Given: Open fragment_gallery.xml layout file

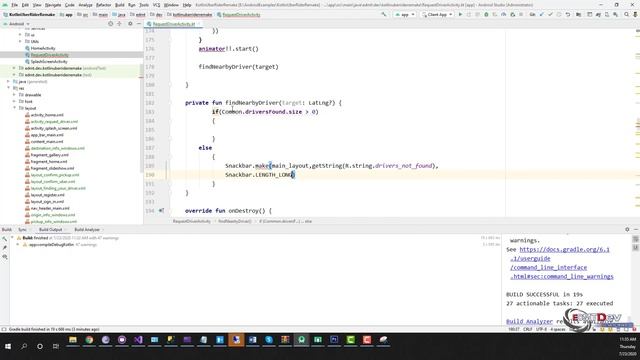Looking at the screenshot, I should pyautogui.click(x=49, y=155).
